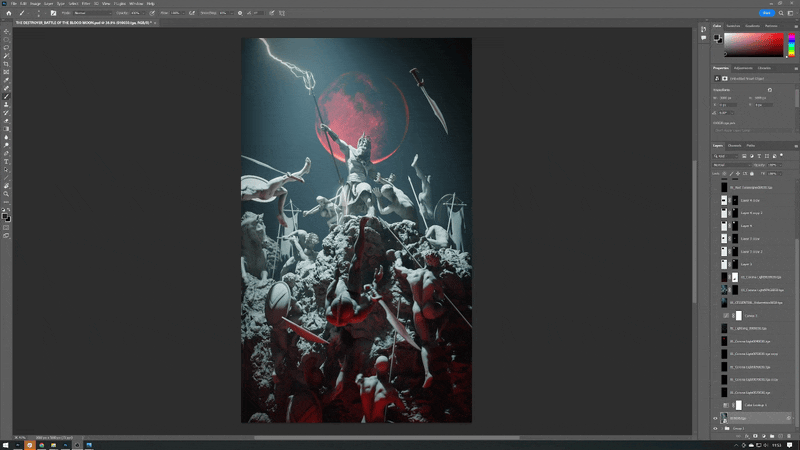
Task: Click the Home icon in options bar
Action: (x=9, y=13)
